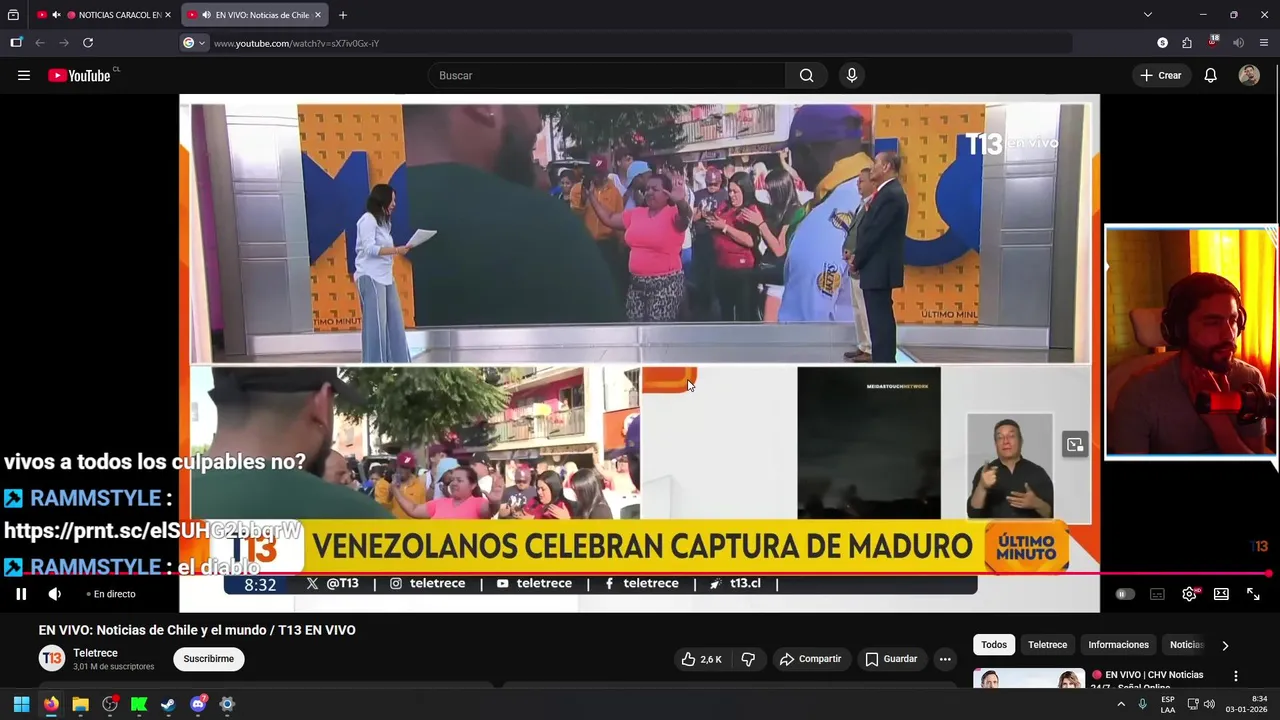Close the NOTICIAS CARACOL tab
The height and width of the screenshot is (720, 1280).
point(168,15)
